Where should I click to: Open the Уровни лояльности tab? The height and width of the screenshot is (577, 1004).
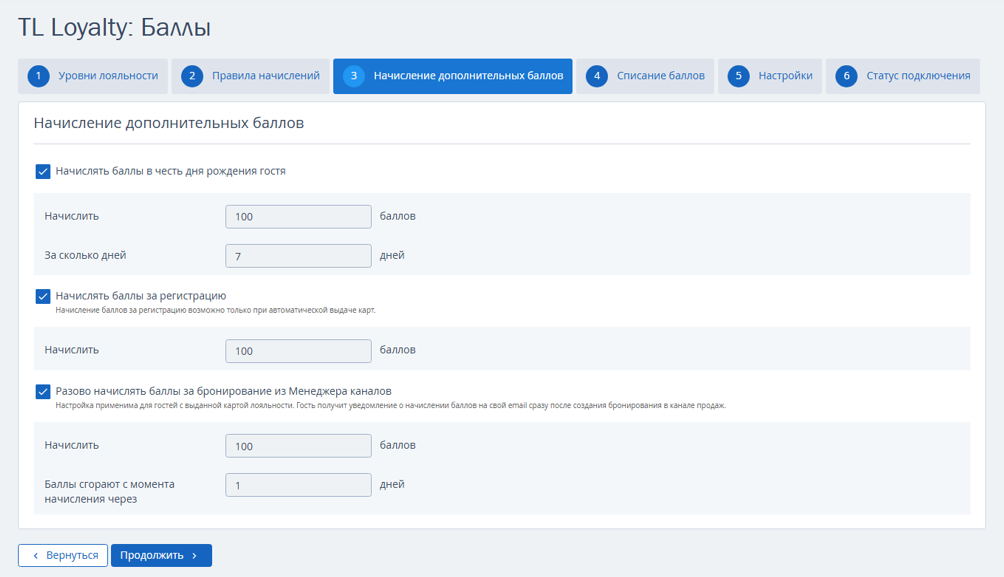click(93, 76)
